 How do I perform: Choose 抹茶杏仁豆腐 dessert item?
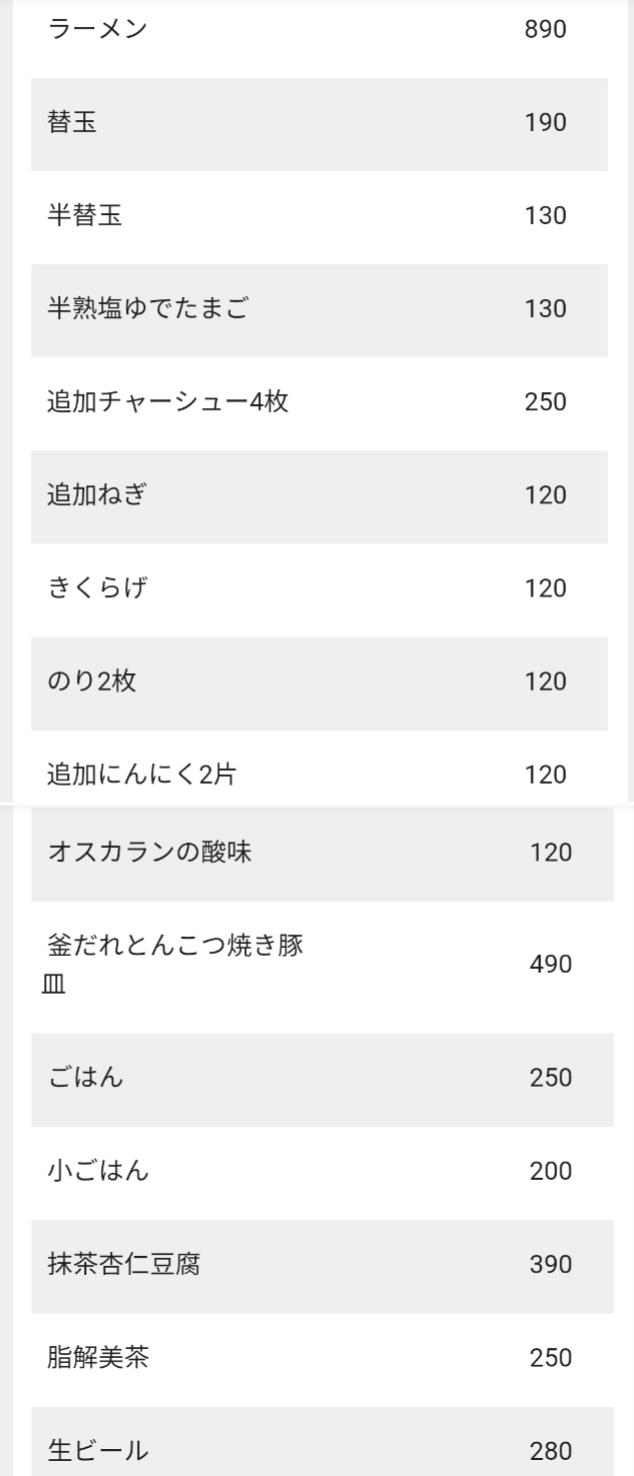tap(124, 1264)
